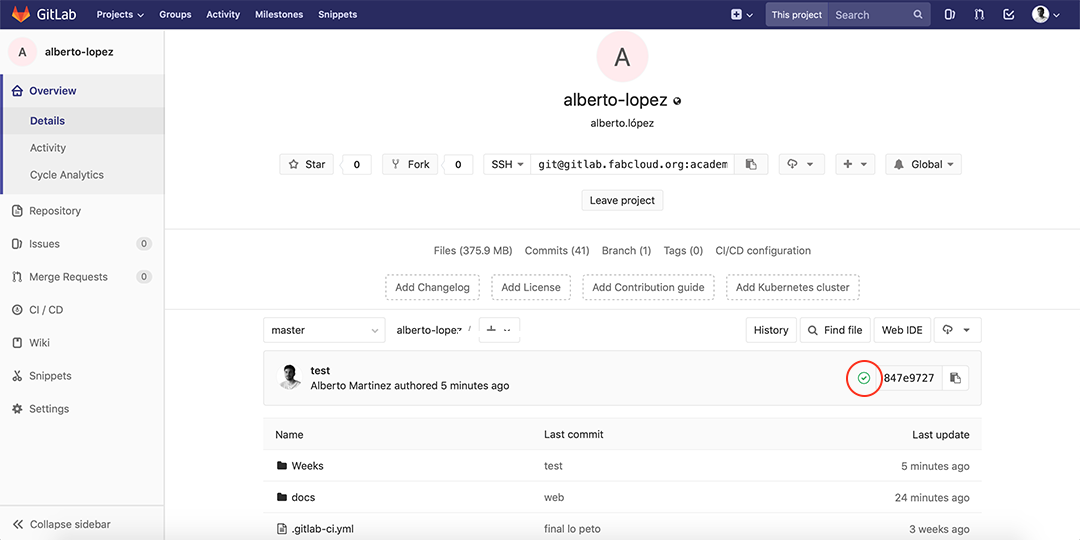Collapse the left sidebar

[62, 524]
